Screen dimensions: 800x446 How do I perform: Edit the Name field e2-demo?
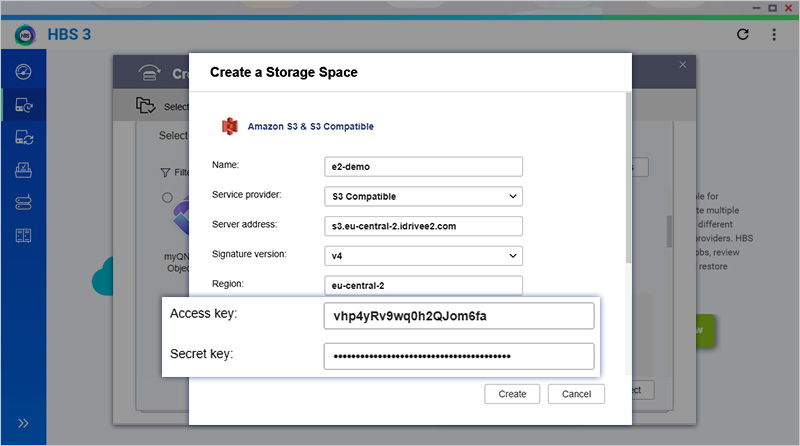pos(423,166)
